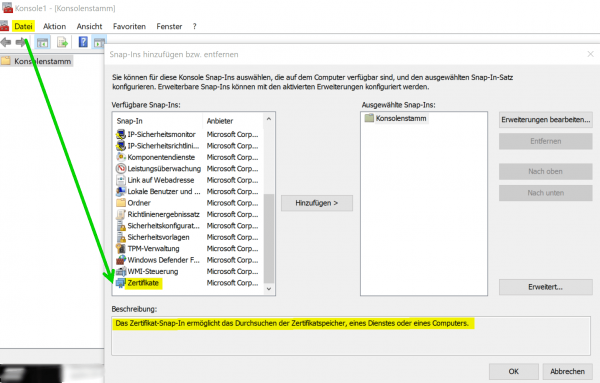Click Erweiterungen bearbeiten button
Image resolution: width=600 pixels, height=383 pixels.
(x=546, y=120)
